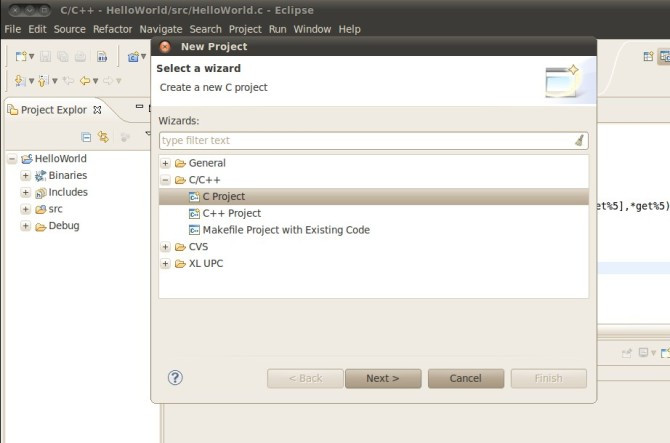Select the XL UPC folder label
Image resolution: width=670 pixels, height=443 pixels.
click(206, 264)
